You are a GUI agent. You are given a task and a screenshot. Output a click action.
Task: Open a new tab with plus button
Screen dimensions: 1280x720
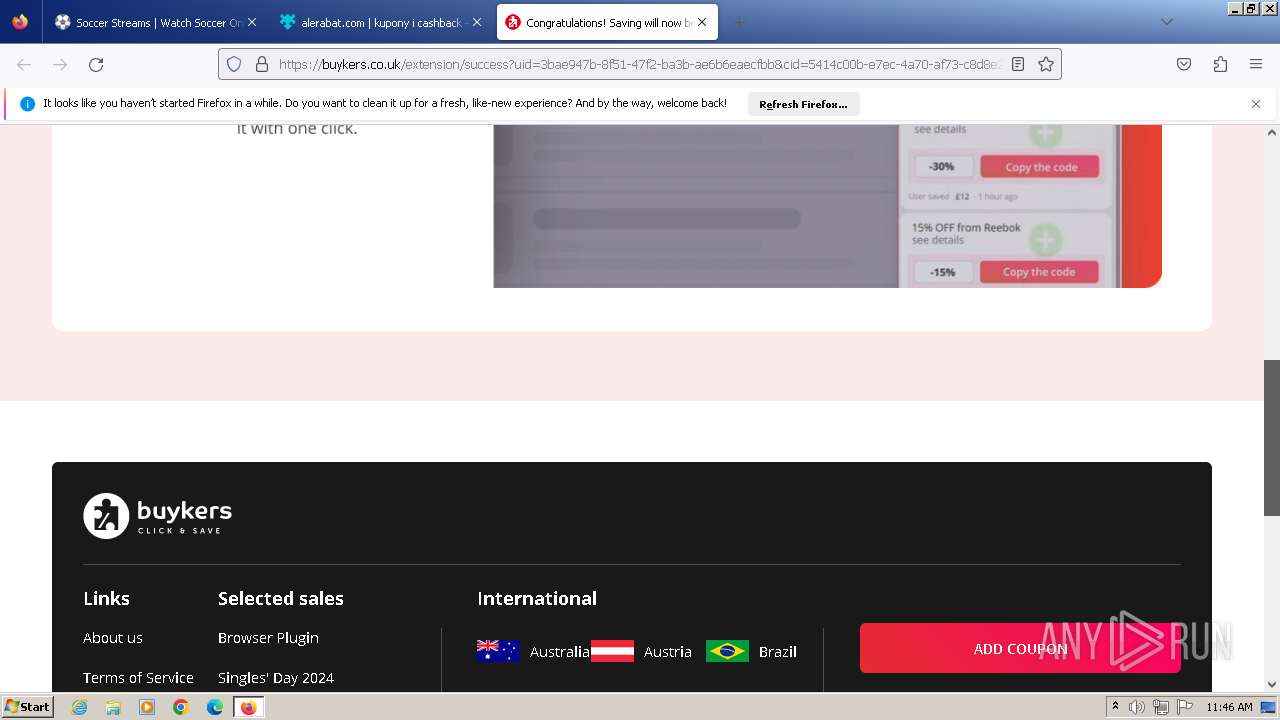point(739,22)
